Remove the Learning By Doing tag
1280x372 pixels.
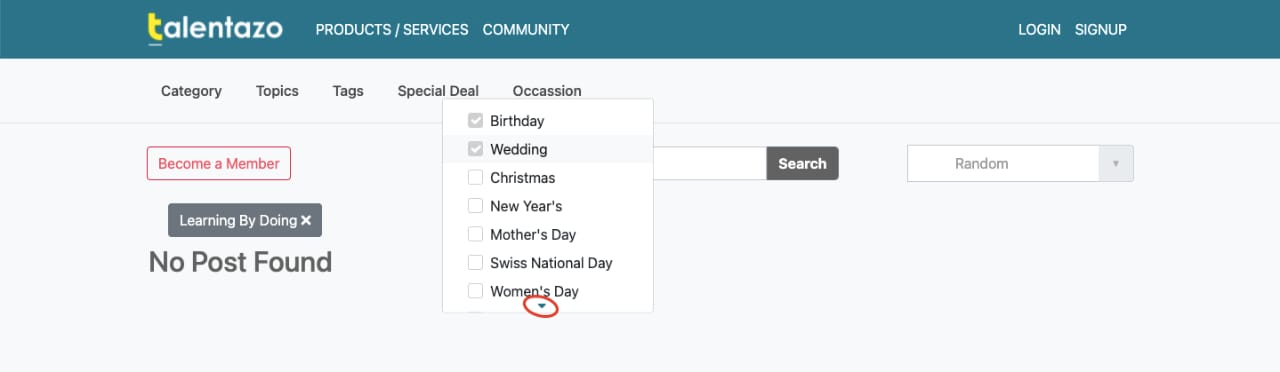pos(306,221)
